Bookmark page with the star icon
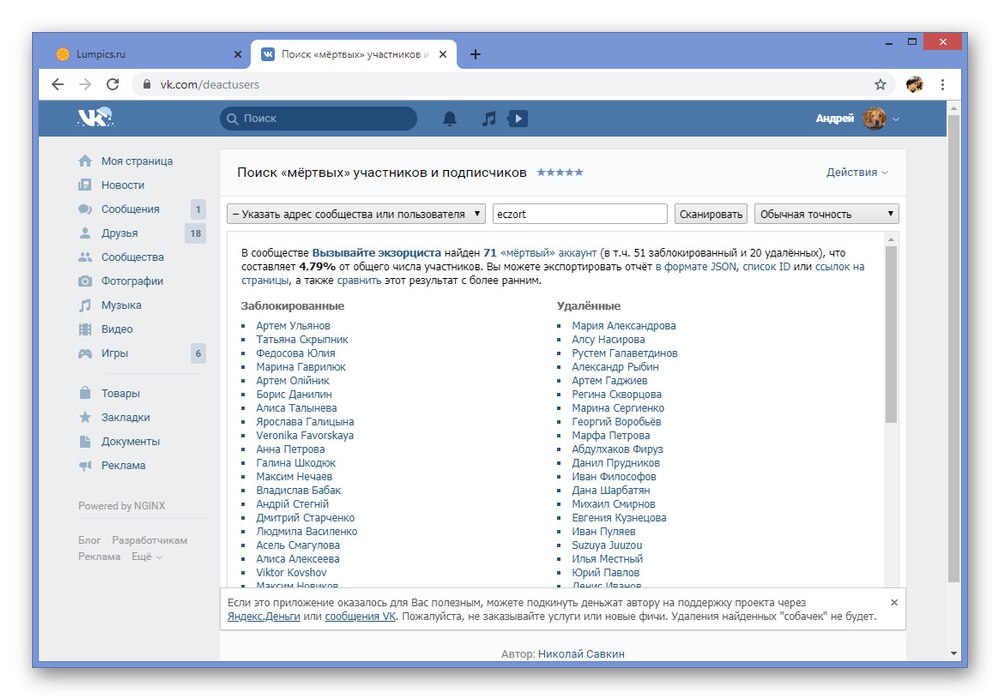The width and height of the screenshot is (1000, 700). pos(880,84)
